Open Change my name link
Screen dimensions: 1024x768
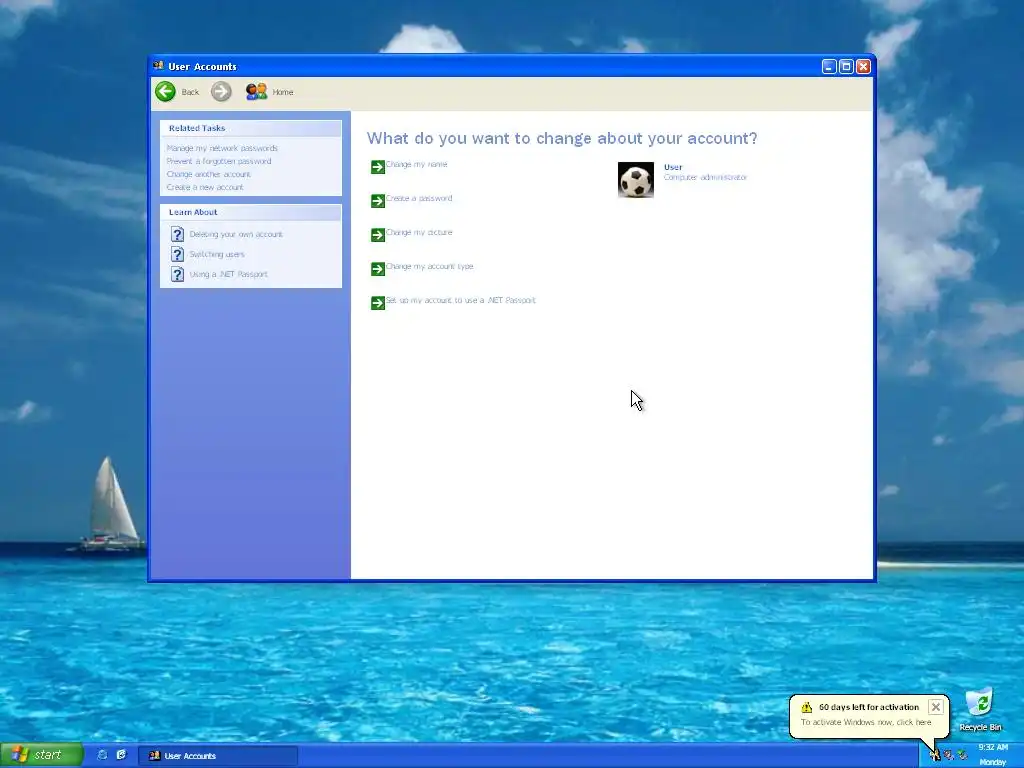417,164
